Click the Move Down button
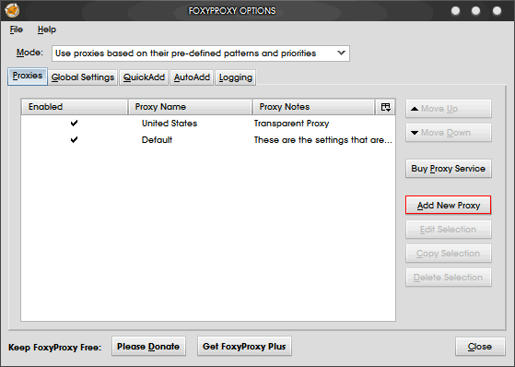 pyautogui.click(x=448, y=133)
